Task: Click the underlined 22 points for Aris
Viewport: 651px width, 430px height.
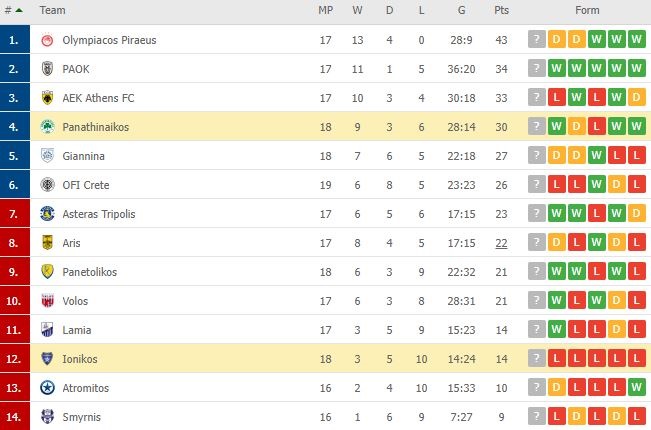Action: (501, 243)
